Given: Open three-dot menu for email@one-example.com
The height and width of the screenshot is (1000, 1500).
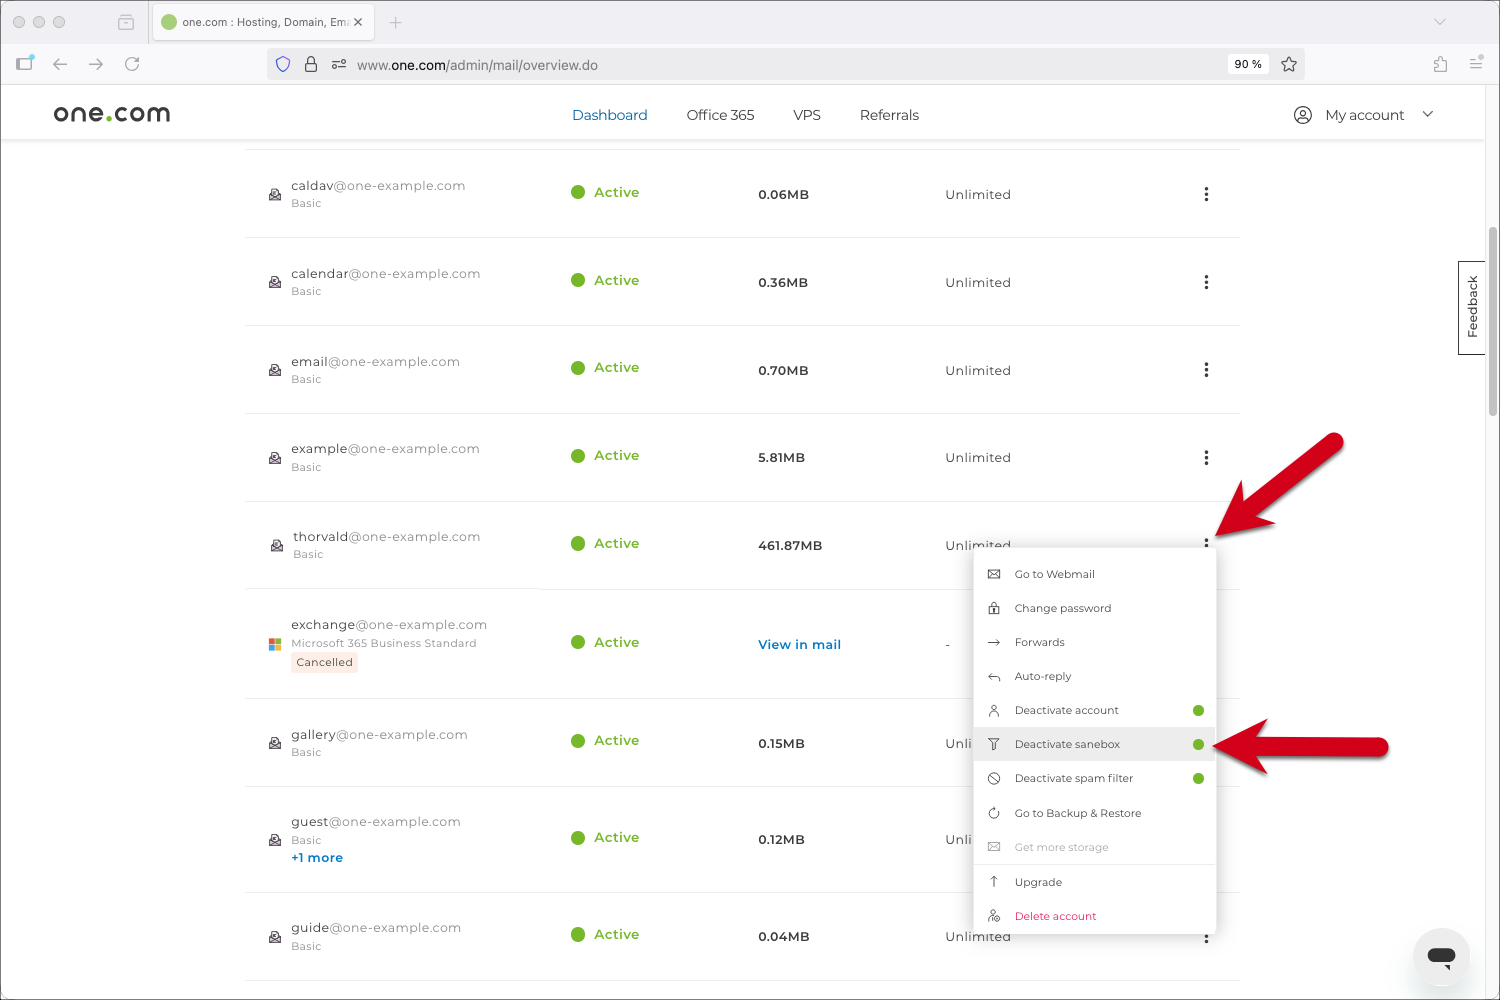Looking at the screenshot, I should (1206, 370).
